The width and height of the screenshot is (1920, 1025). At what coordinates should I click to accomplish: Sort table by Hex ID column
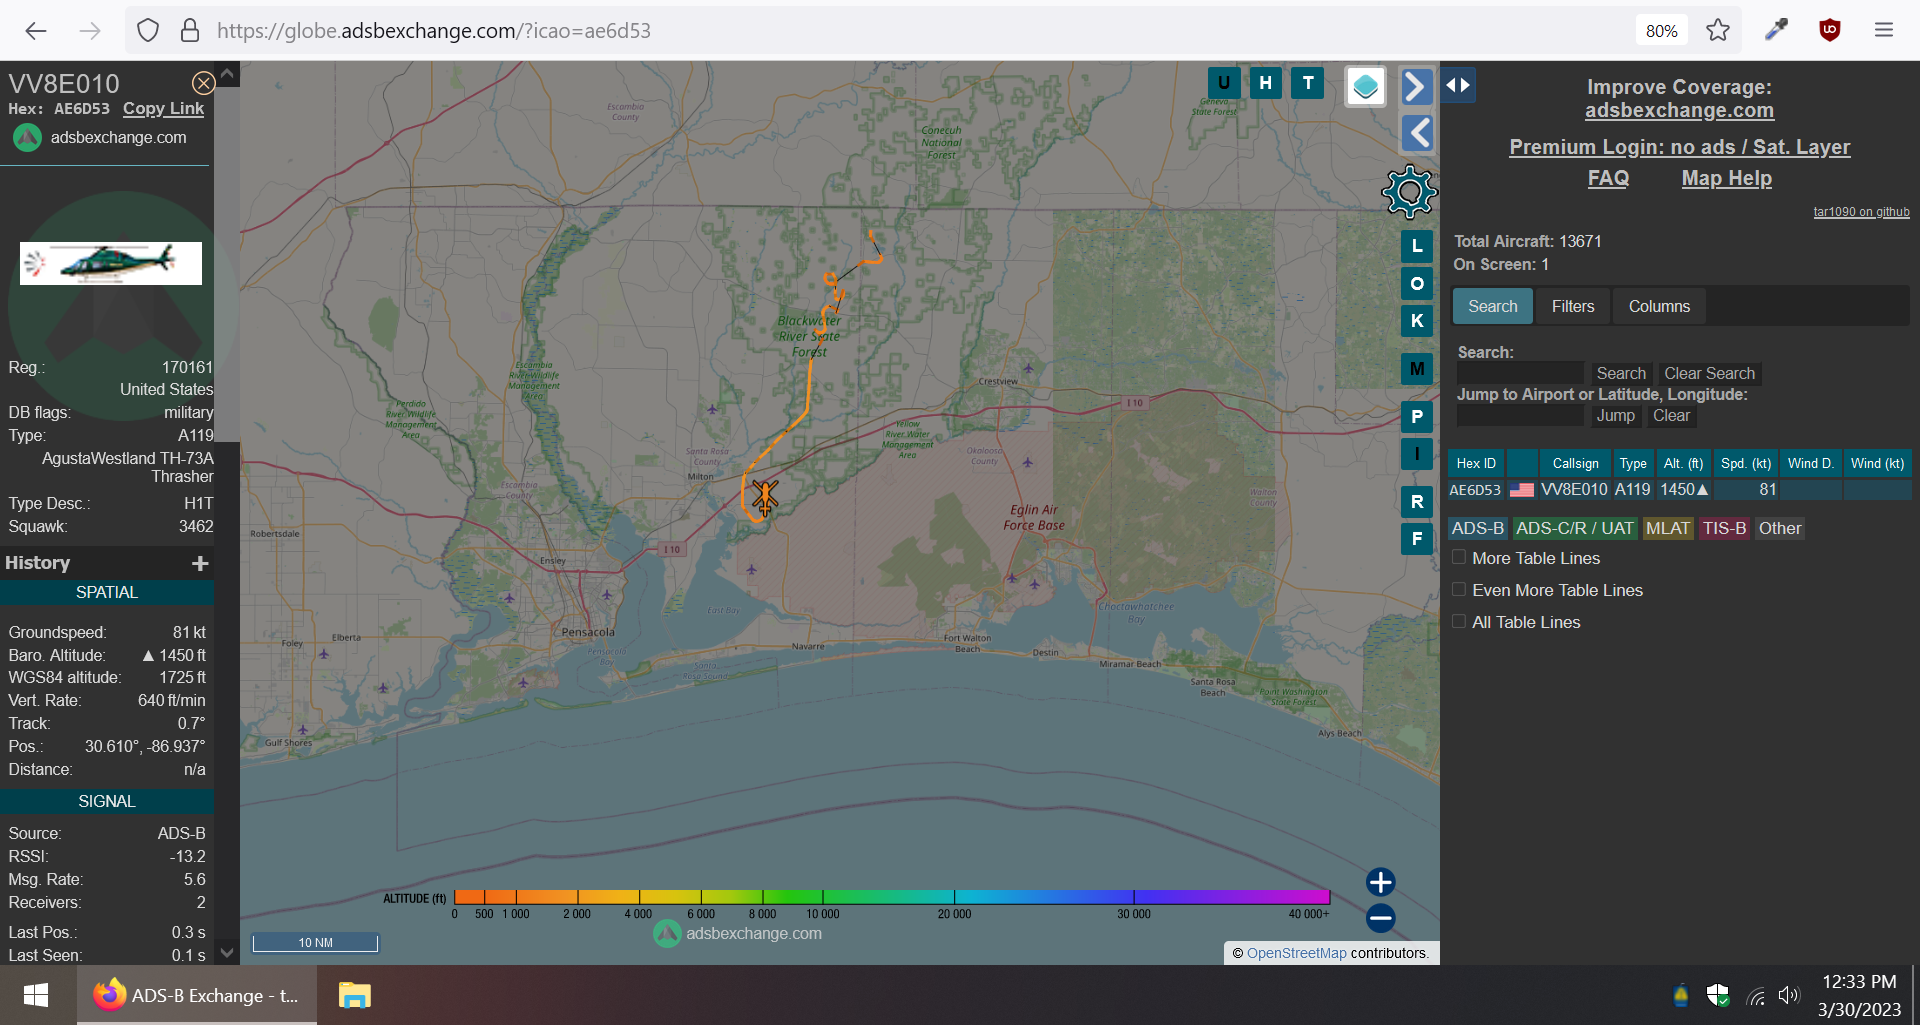(x=1476, y=464)
